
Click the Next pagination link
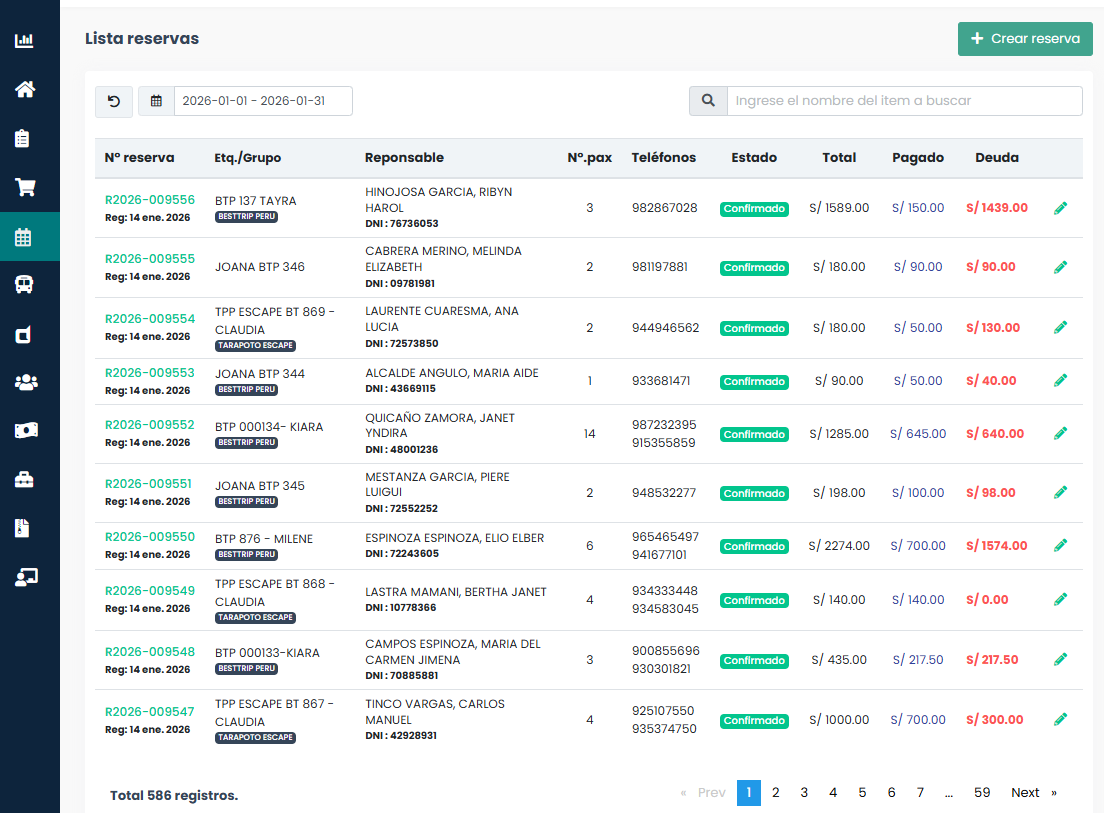tap(1025, 793)
